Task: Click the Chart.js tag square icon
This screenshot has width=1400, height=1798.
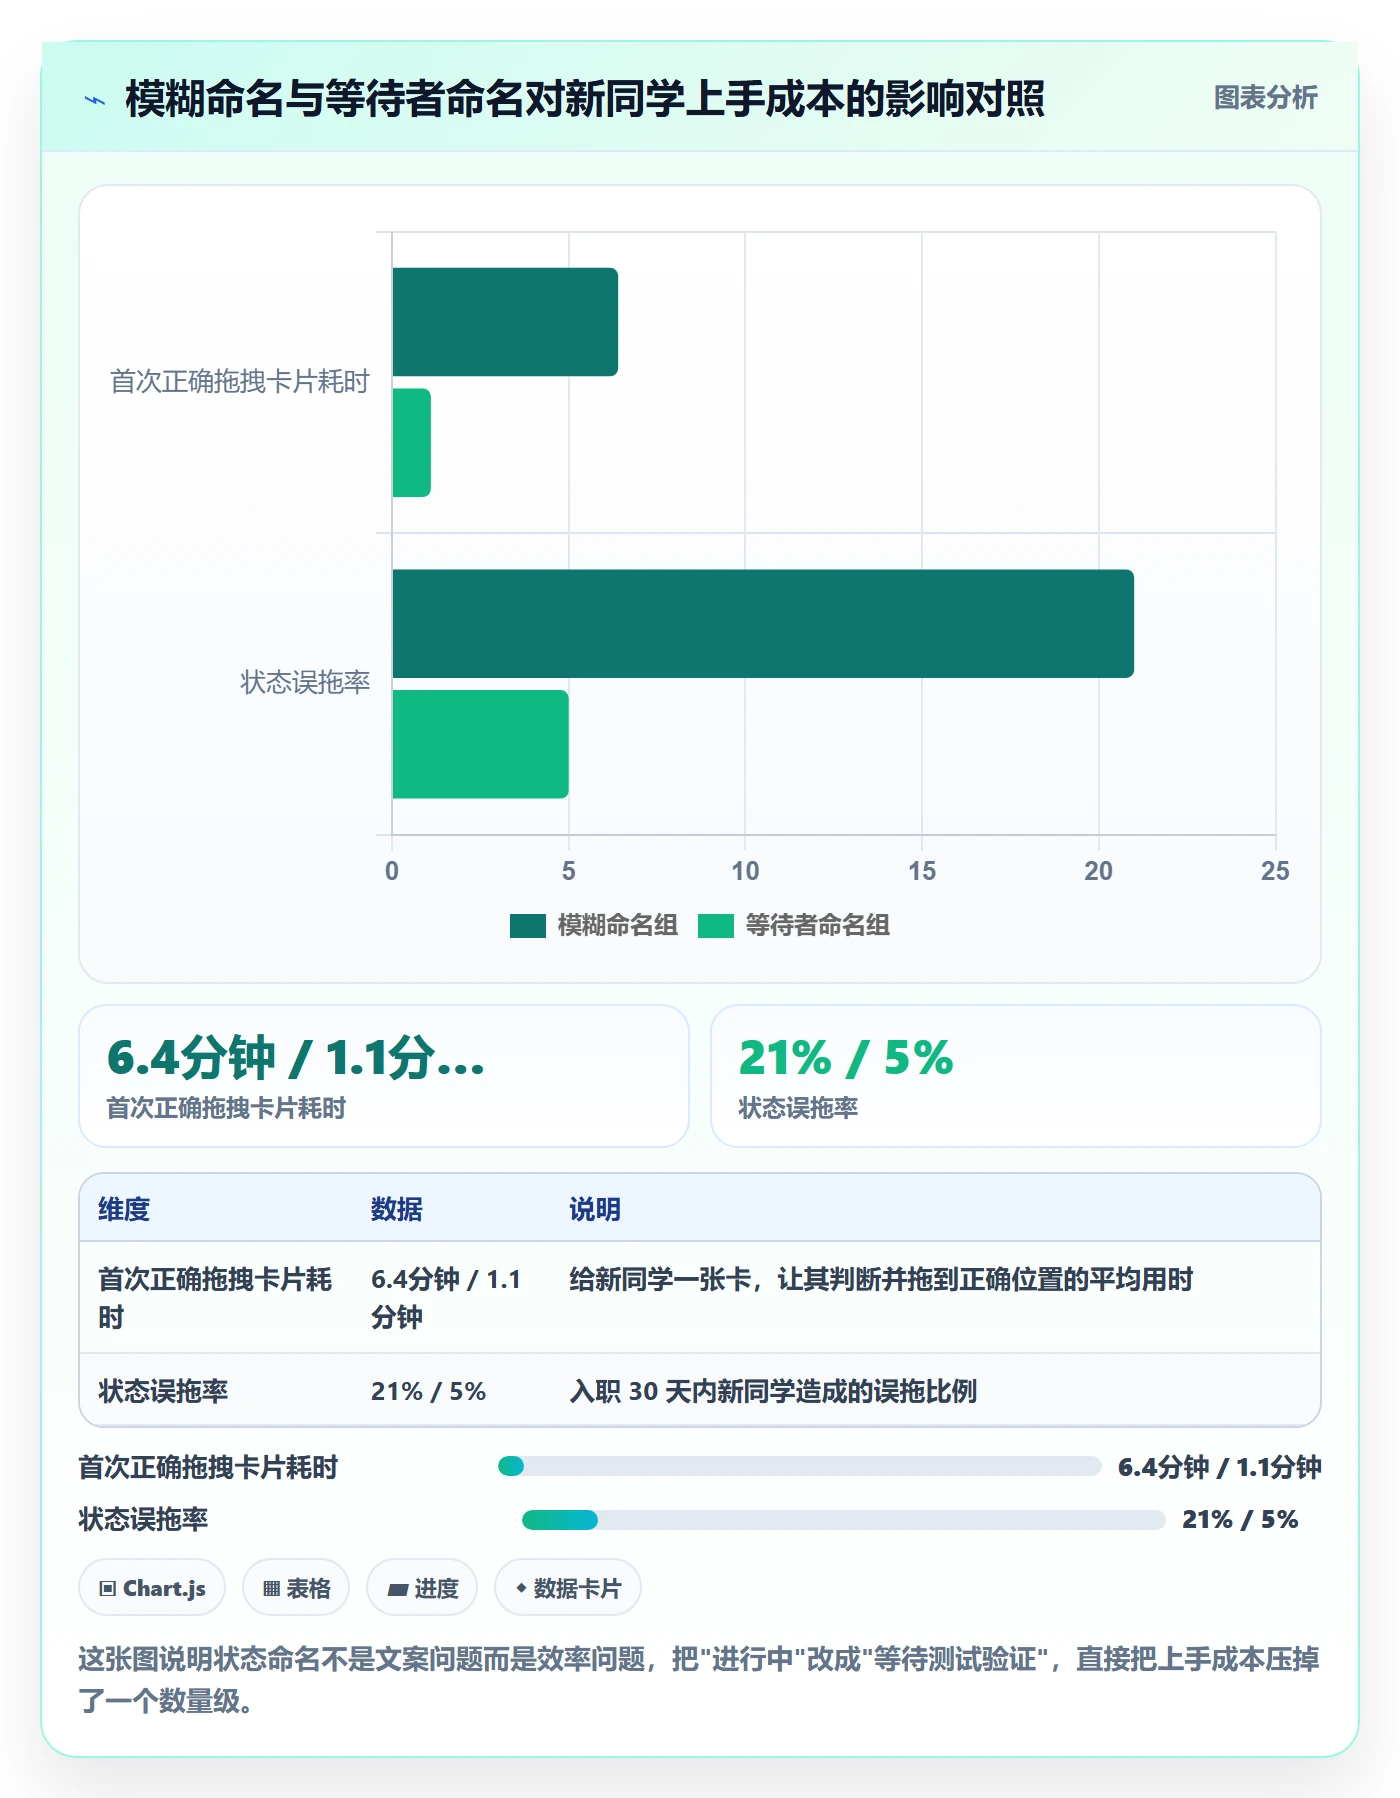Action: [108, 1589]
